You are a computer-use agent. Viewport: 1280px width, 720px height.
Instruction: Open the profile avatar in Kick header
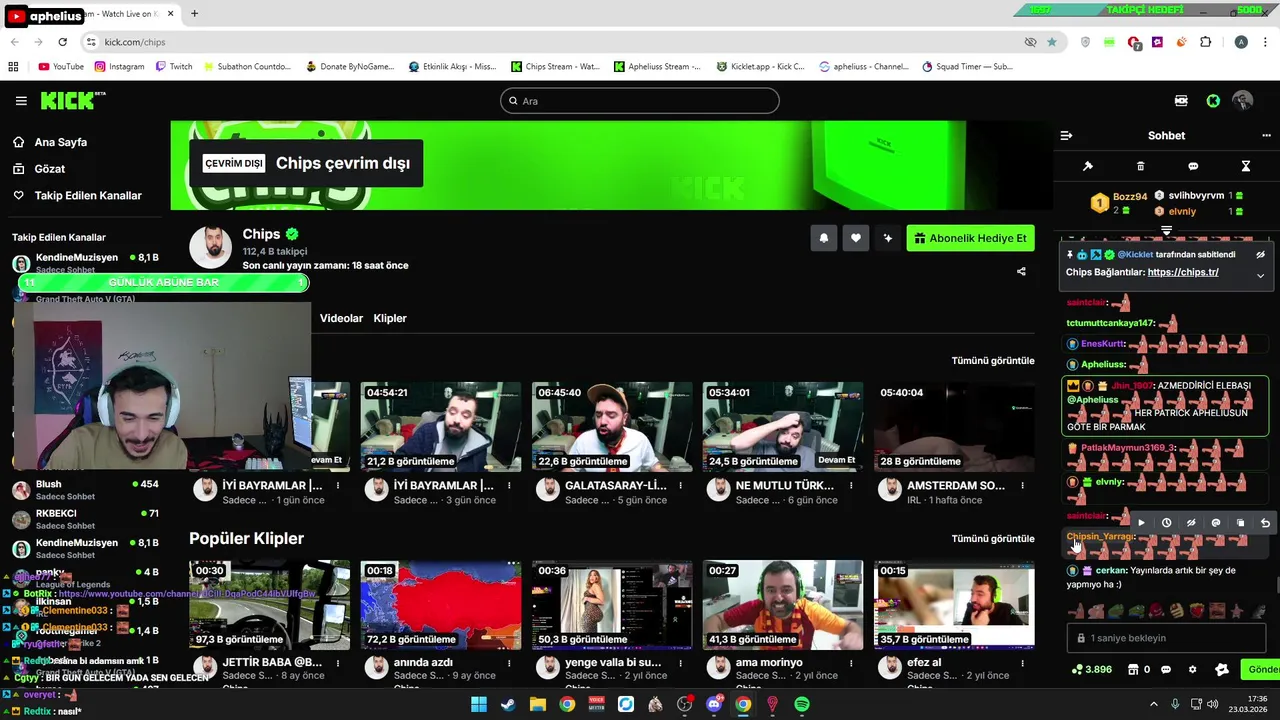[1243, 101]
